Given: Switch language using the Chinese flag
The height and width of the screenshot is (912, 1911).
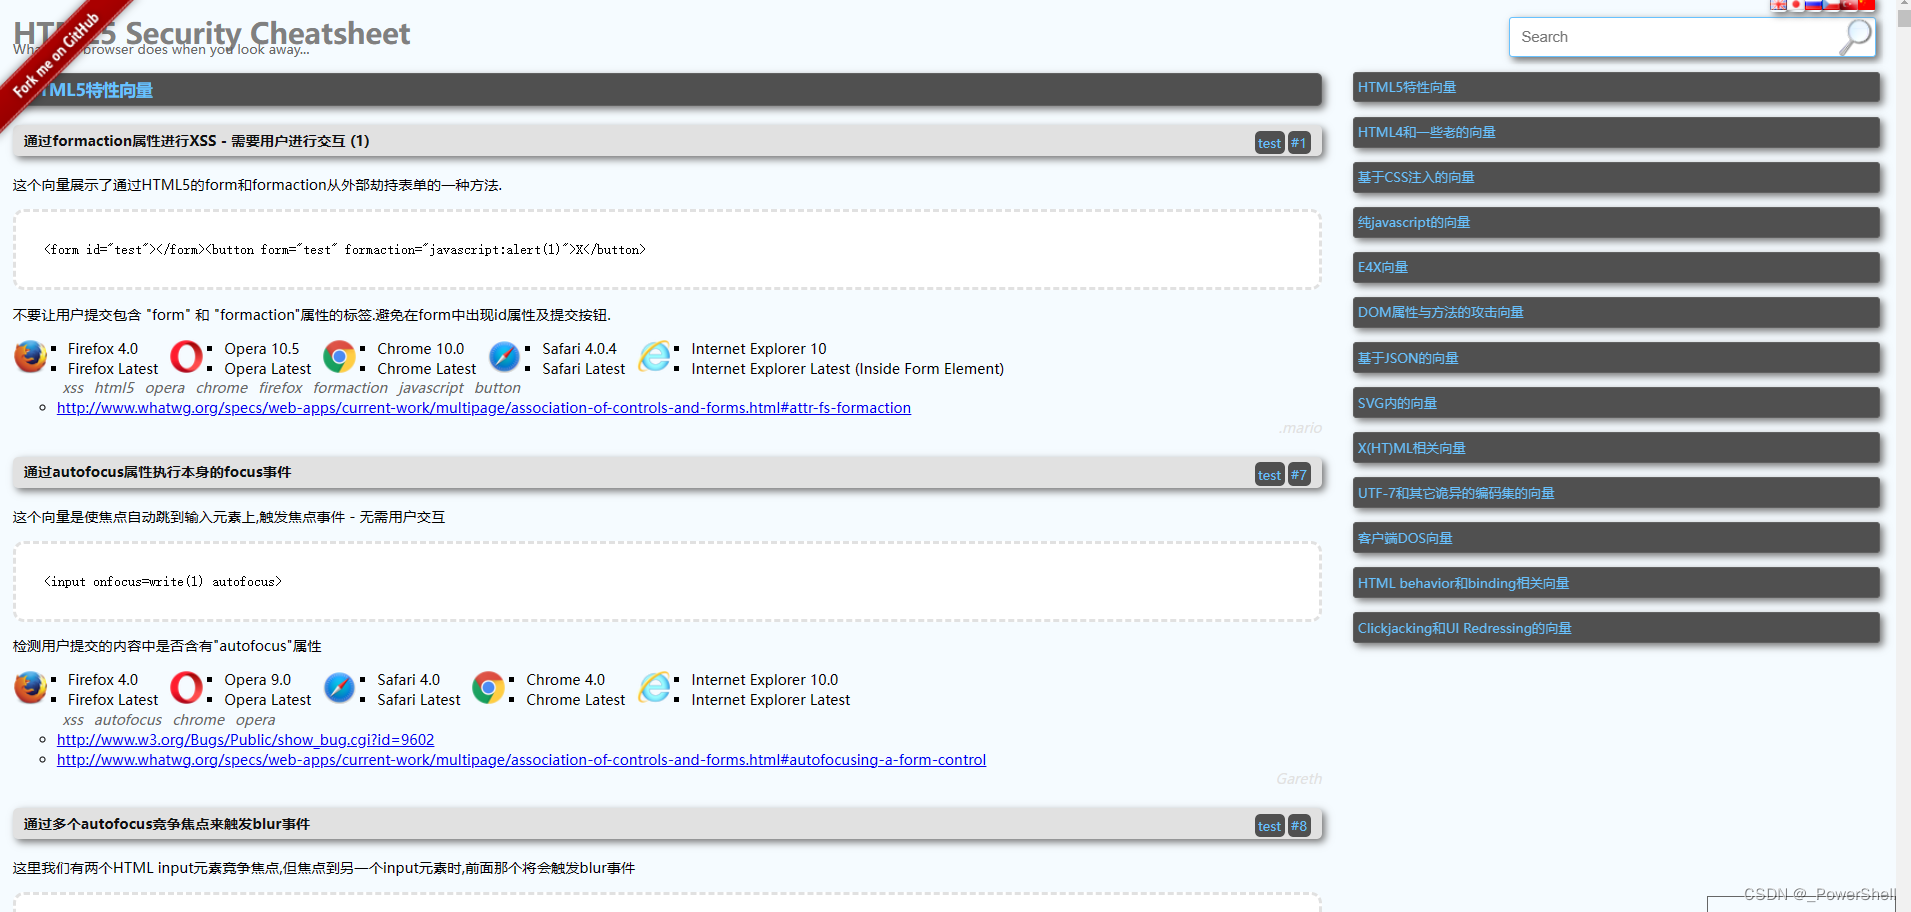Looking at the screenshot, I should pyautogui.click(x=1867, y=5).
